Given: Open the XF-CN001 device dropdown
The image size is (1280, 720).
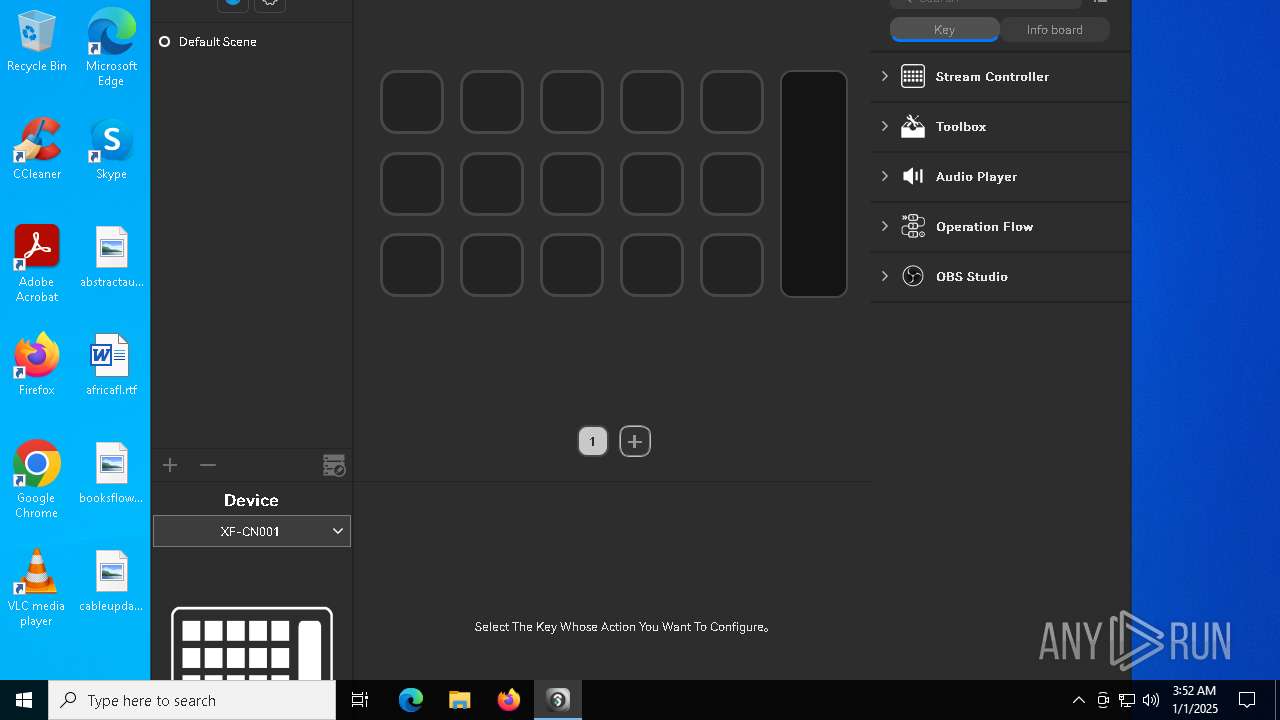Looking at the screenshot, I should point(252,531).
